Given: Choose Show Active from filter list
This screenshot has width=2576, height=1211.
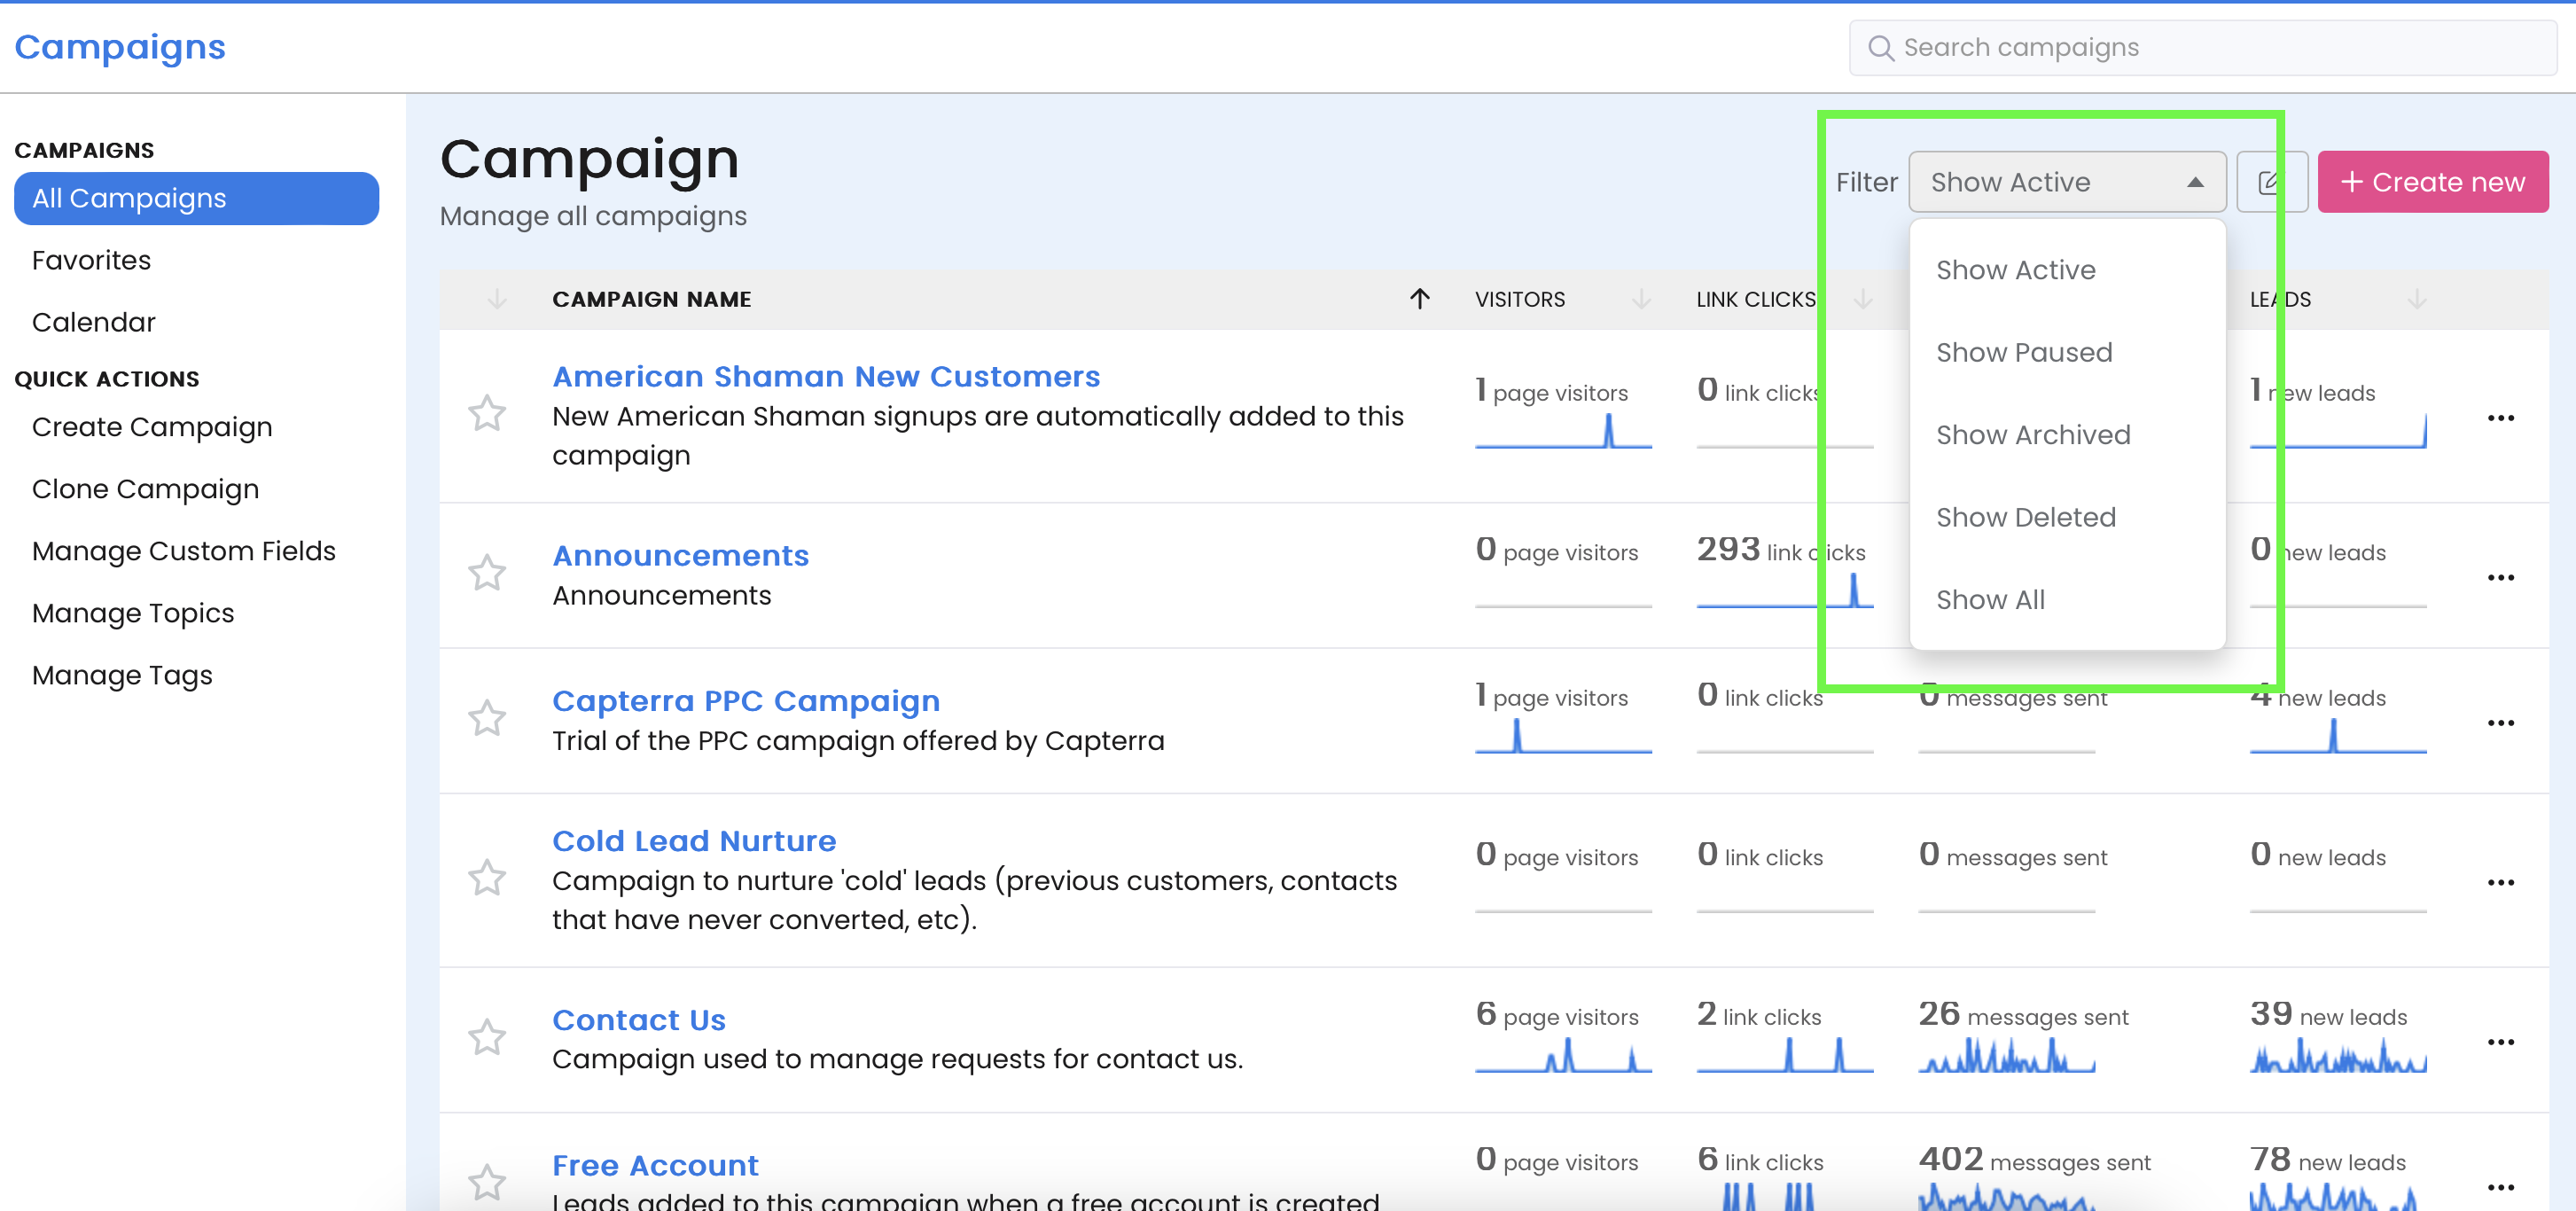Looking at the screenshot, I should [x=2067, y=270].
